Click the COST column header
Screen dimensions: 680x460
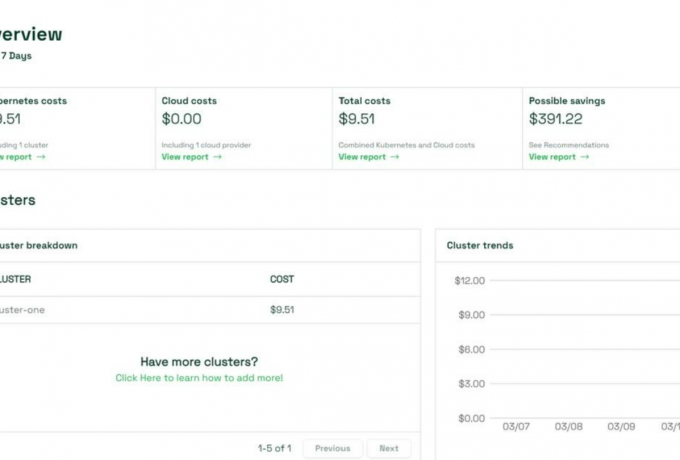[x=282, y=279]
